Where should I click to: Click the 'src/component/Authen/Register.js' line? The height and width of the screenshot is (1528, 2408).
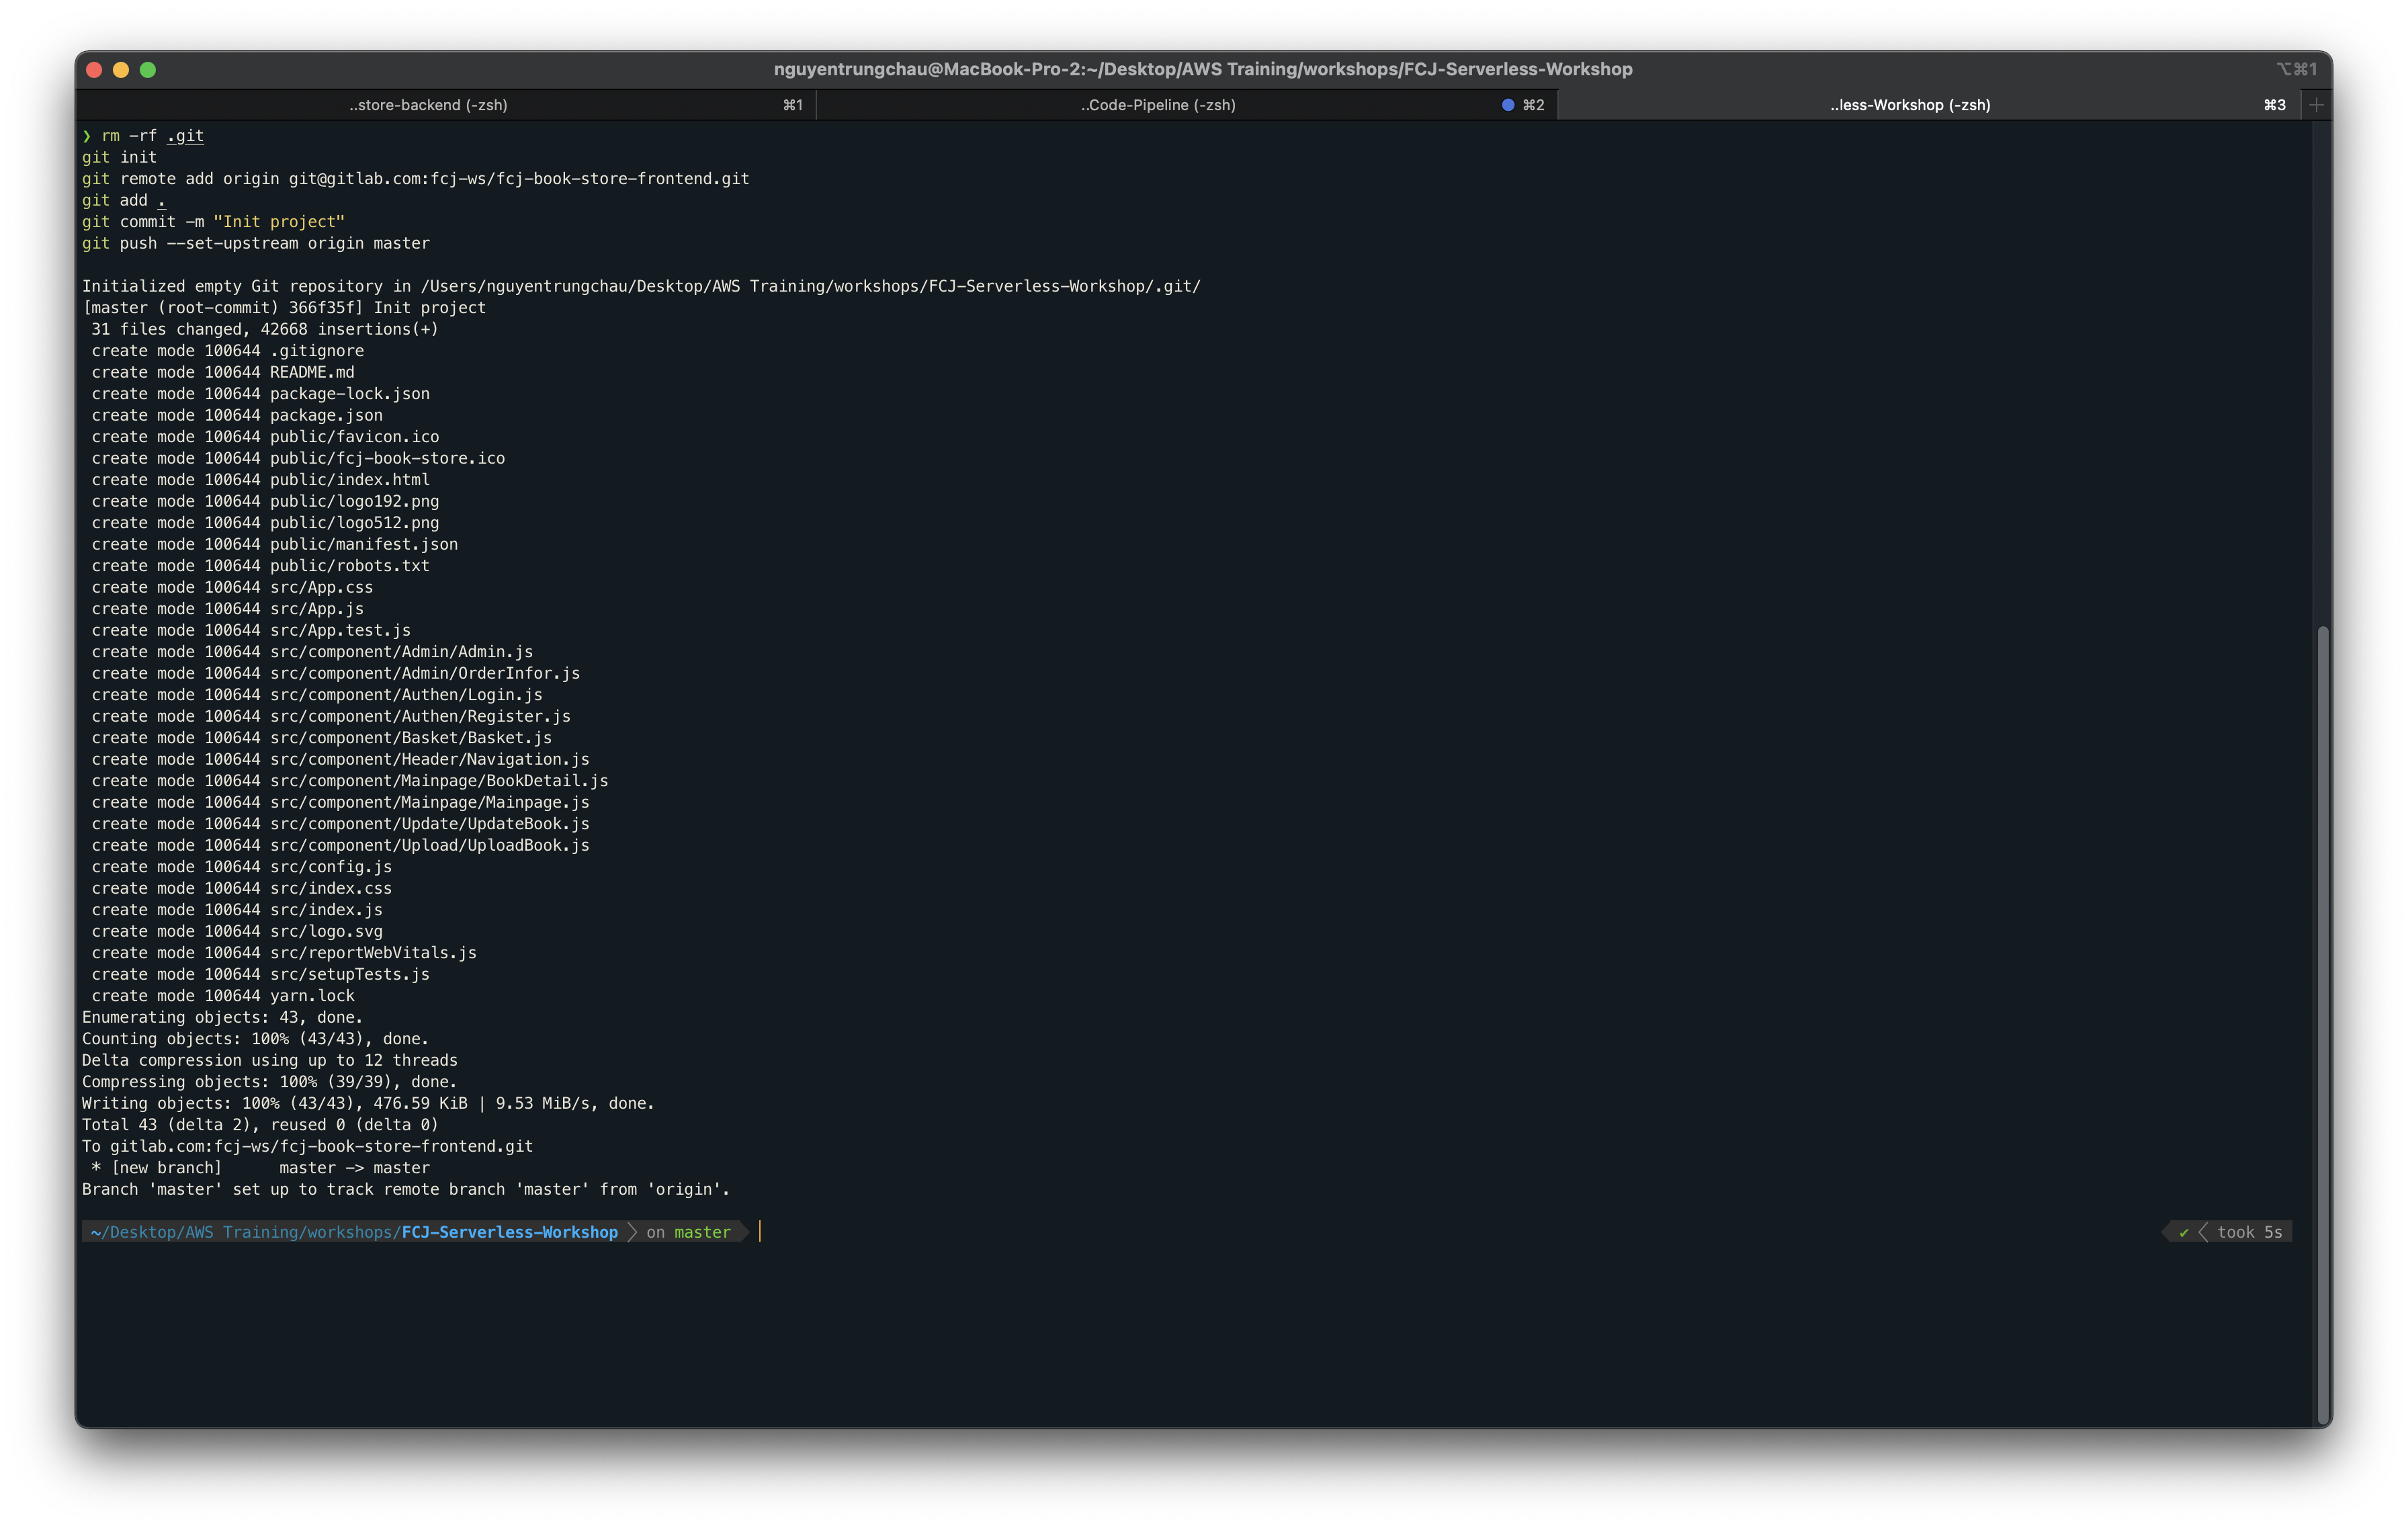point(331,716)
